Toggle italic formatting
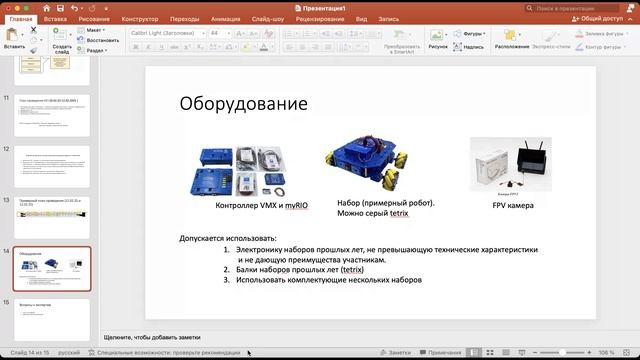The image size is (640, 360). tap(149, 47)
